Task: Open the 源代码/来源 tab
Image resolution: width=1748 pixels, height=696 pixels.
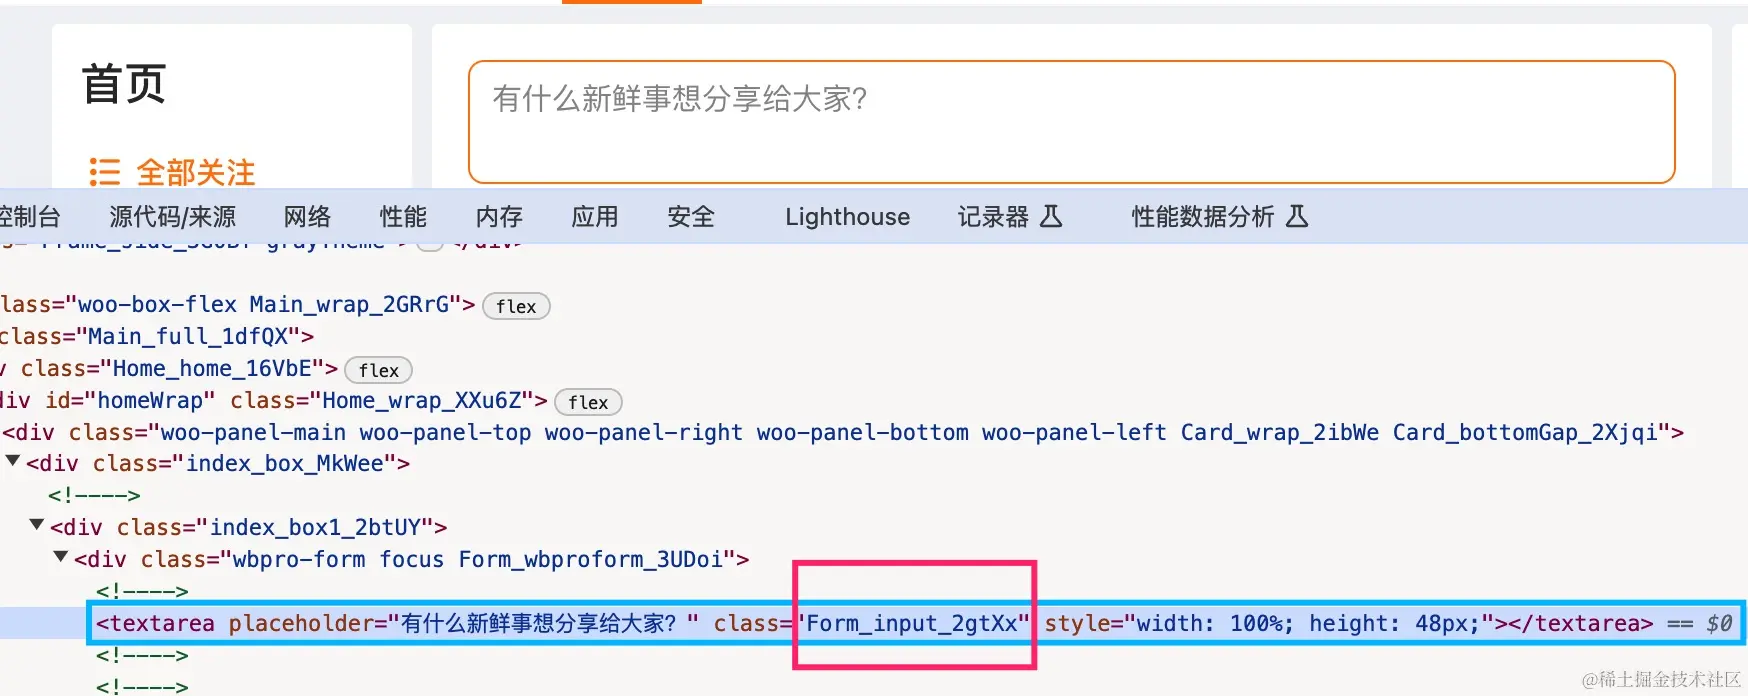Action: [x=173, y=216]
